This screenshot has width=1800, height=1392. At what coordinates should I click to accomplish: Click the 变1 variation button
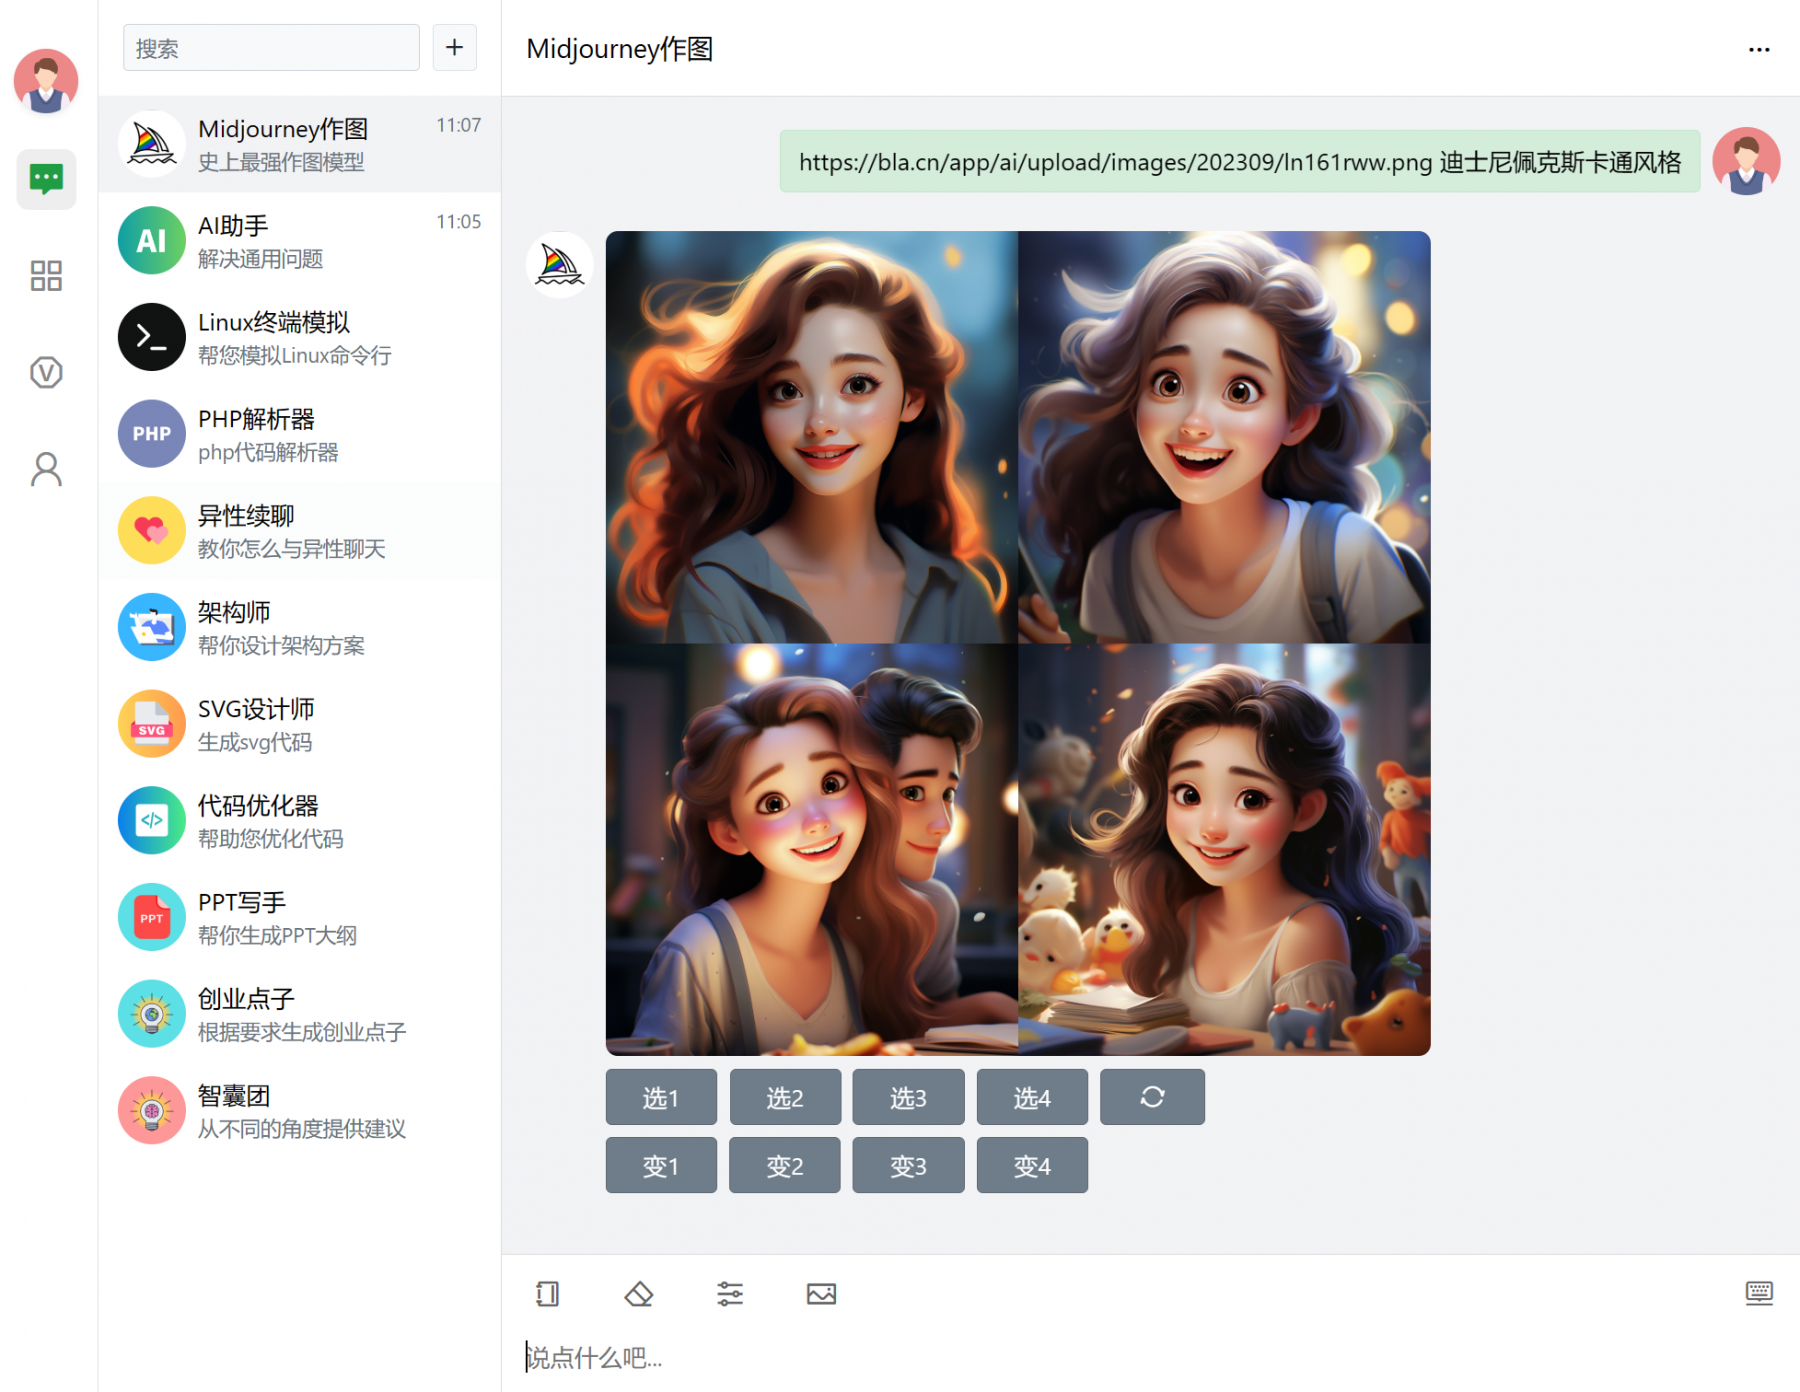click(661, 1165)
